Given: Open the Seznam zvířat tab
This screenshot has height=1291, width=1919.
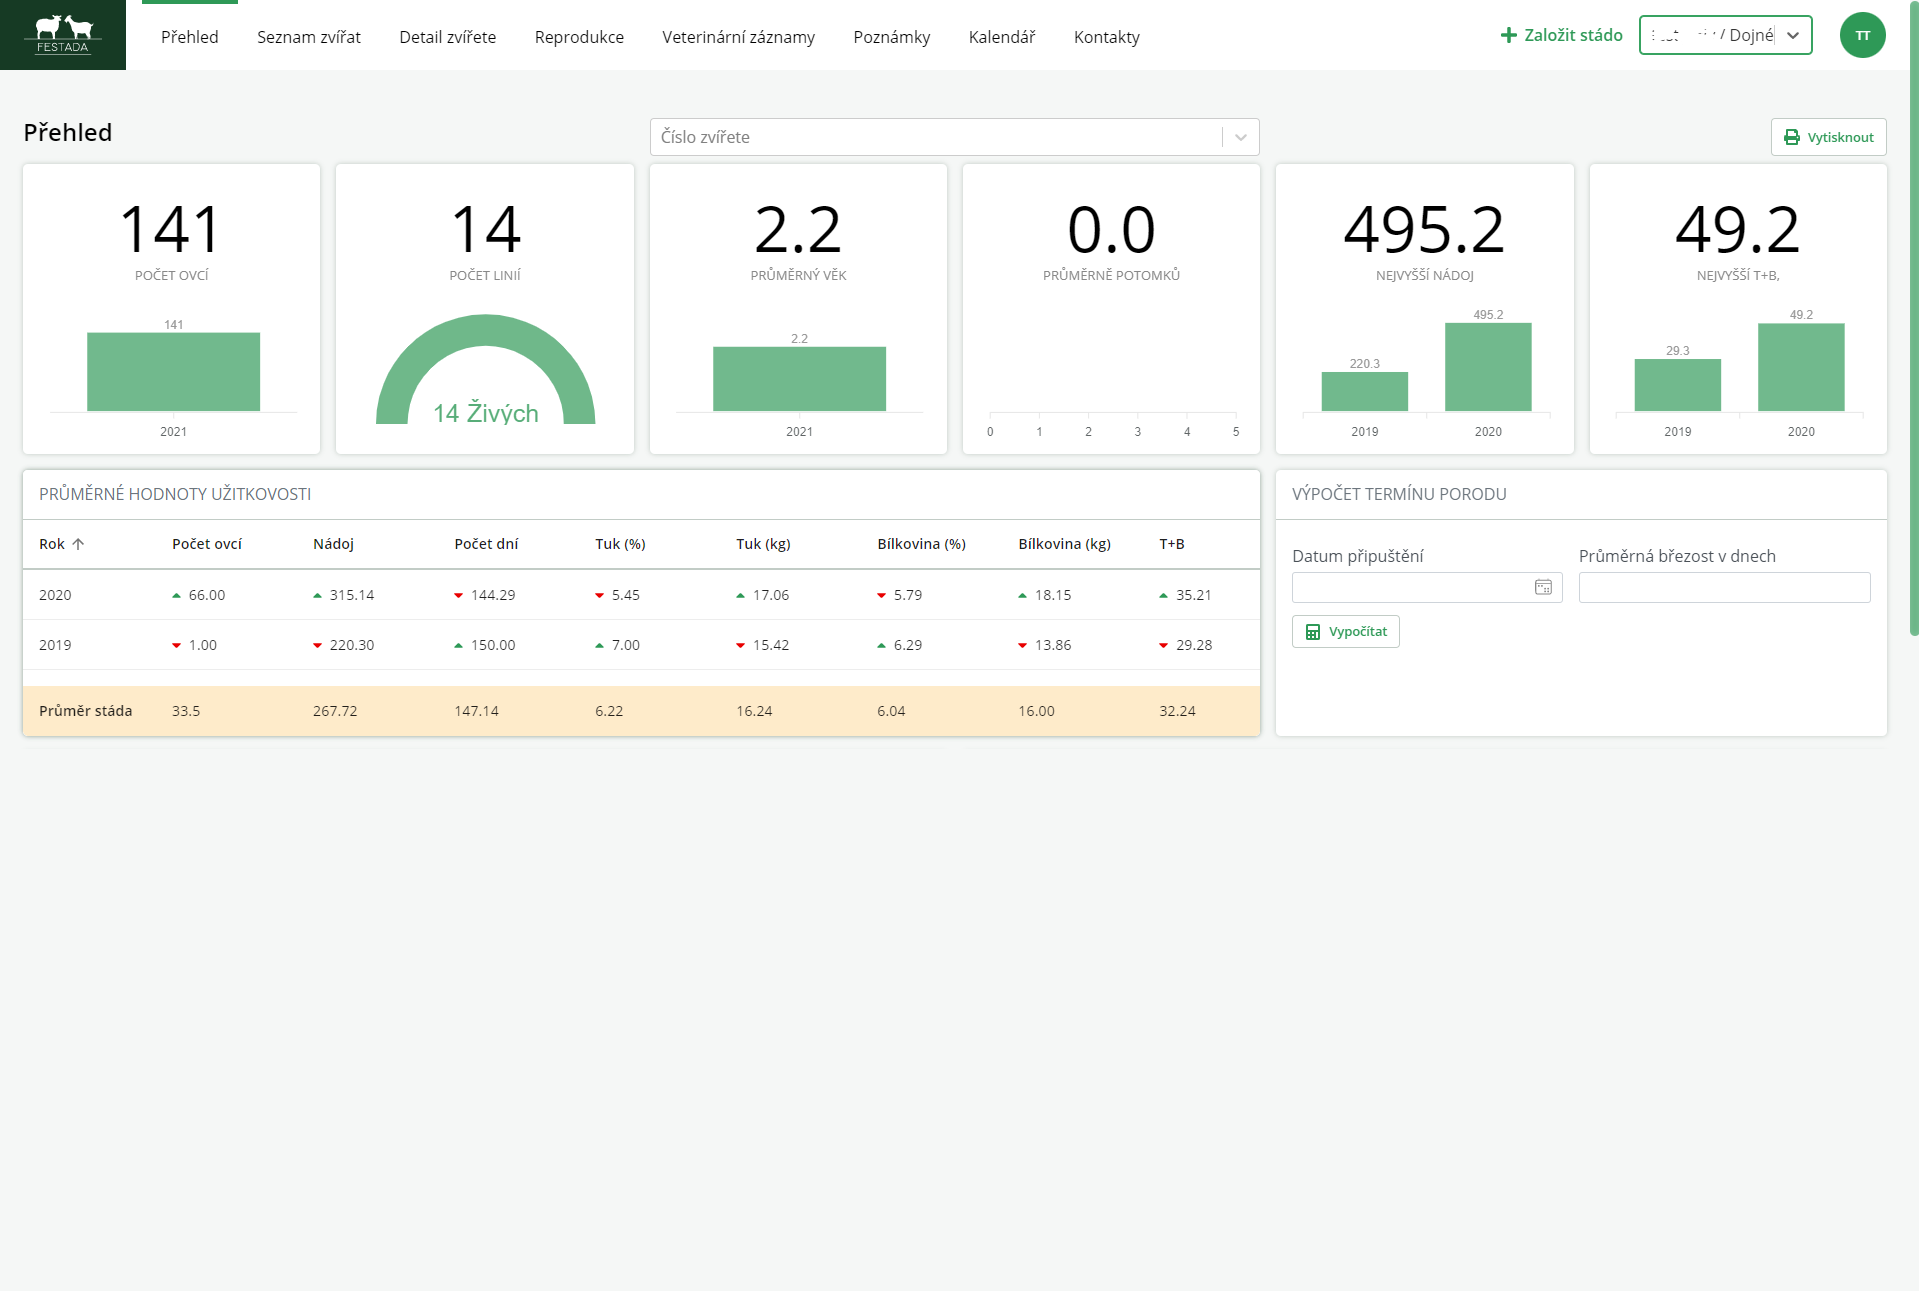Looking at the screenshot, I should pos(308,37).
